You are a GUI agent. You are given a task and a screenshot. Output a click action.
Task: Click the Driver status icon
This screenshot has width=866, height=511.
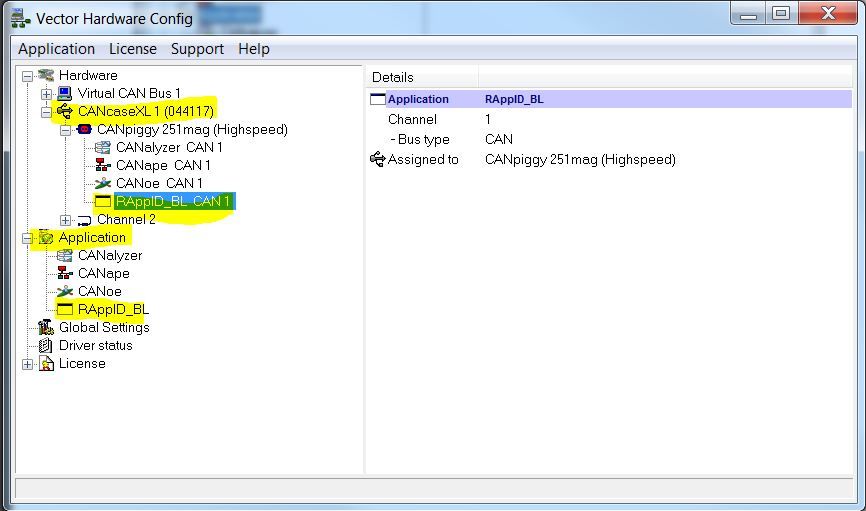pyautogui.click(x=46, y=345)
